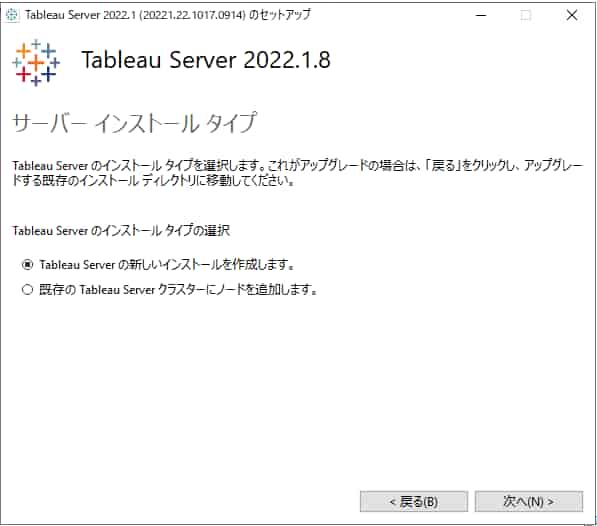The width and height of the screenshot is (597, 526).
Task: Click the 'サーバー インストール タイプ' heading
Action: [x=134, y=123]
